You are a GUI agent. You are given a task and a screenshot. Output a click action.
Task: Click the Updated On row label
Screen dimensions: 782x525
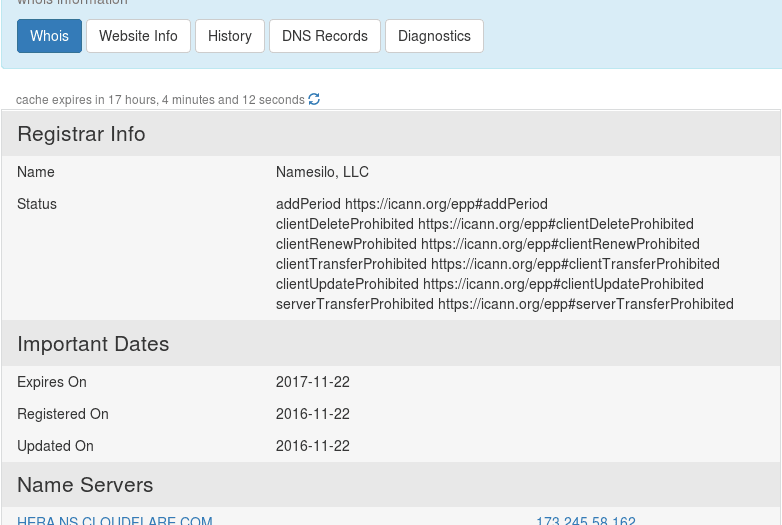pos(55,446)
